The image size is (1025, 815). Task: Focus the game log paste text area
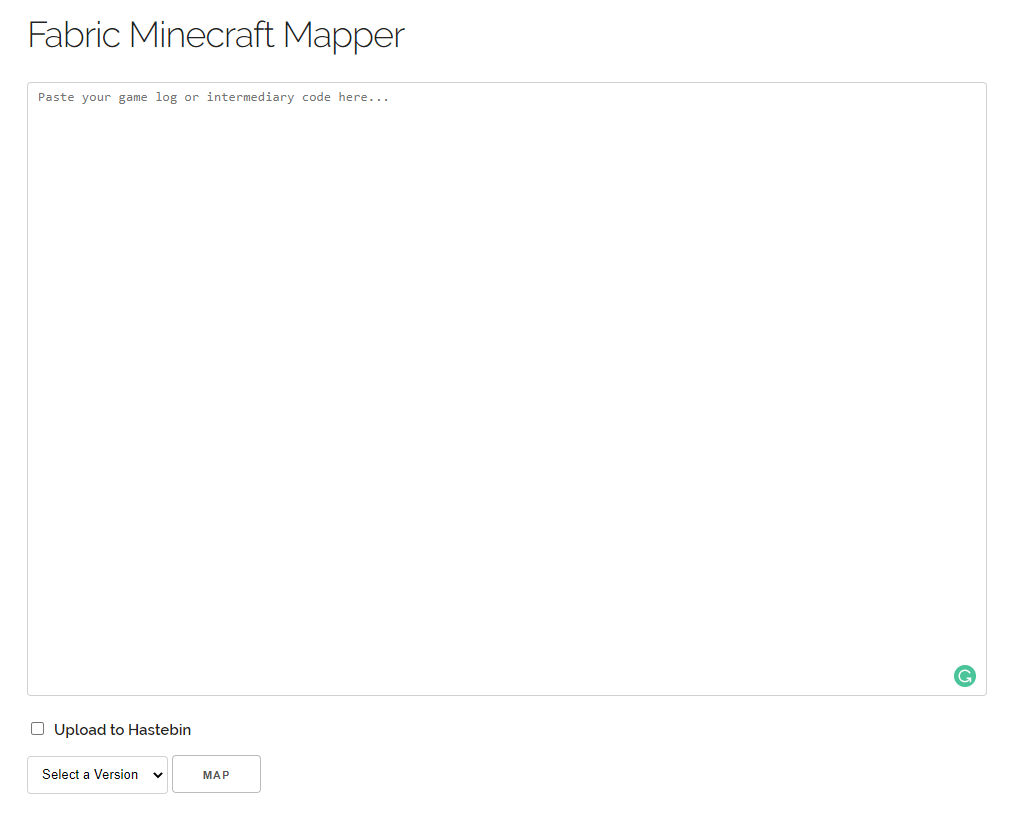click(x=507, y=389)
